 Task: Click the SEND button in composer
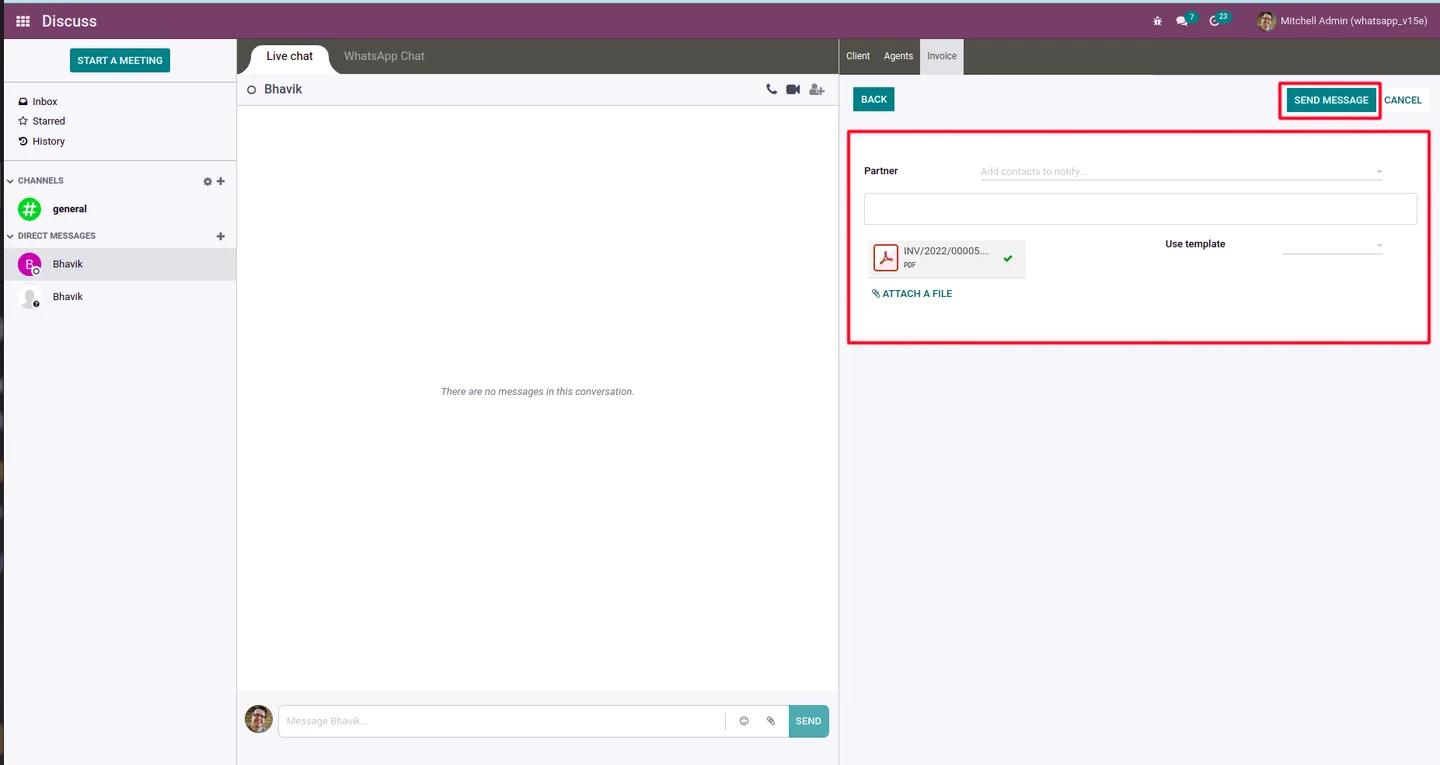(x=808, y=721)
